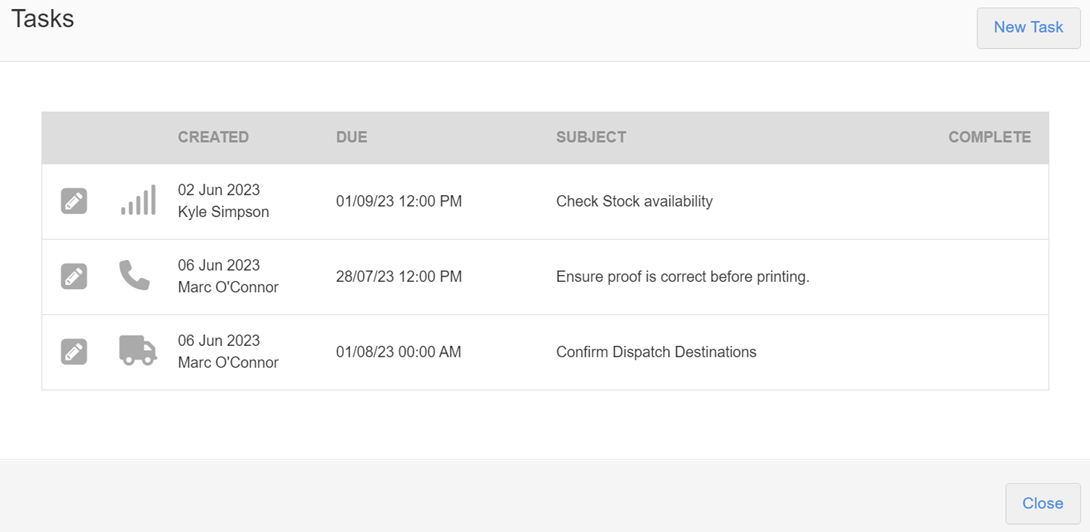Close the Tasks dialog

1042,503
